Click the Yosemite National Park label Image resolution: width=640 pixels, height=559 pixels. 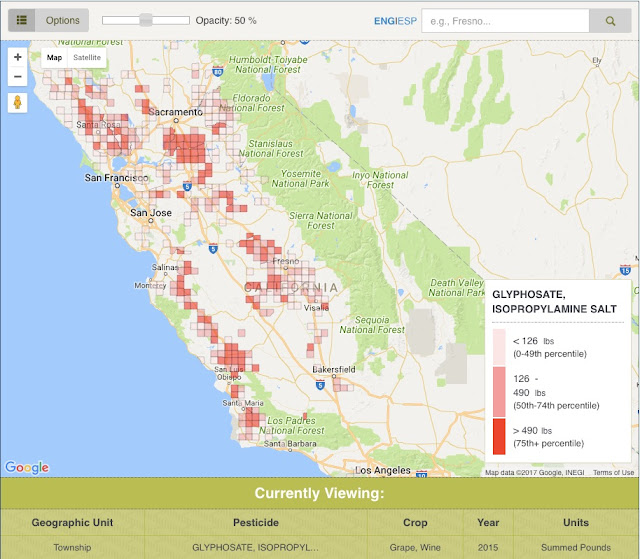[x=300, y=179]
